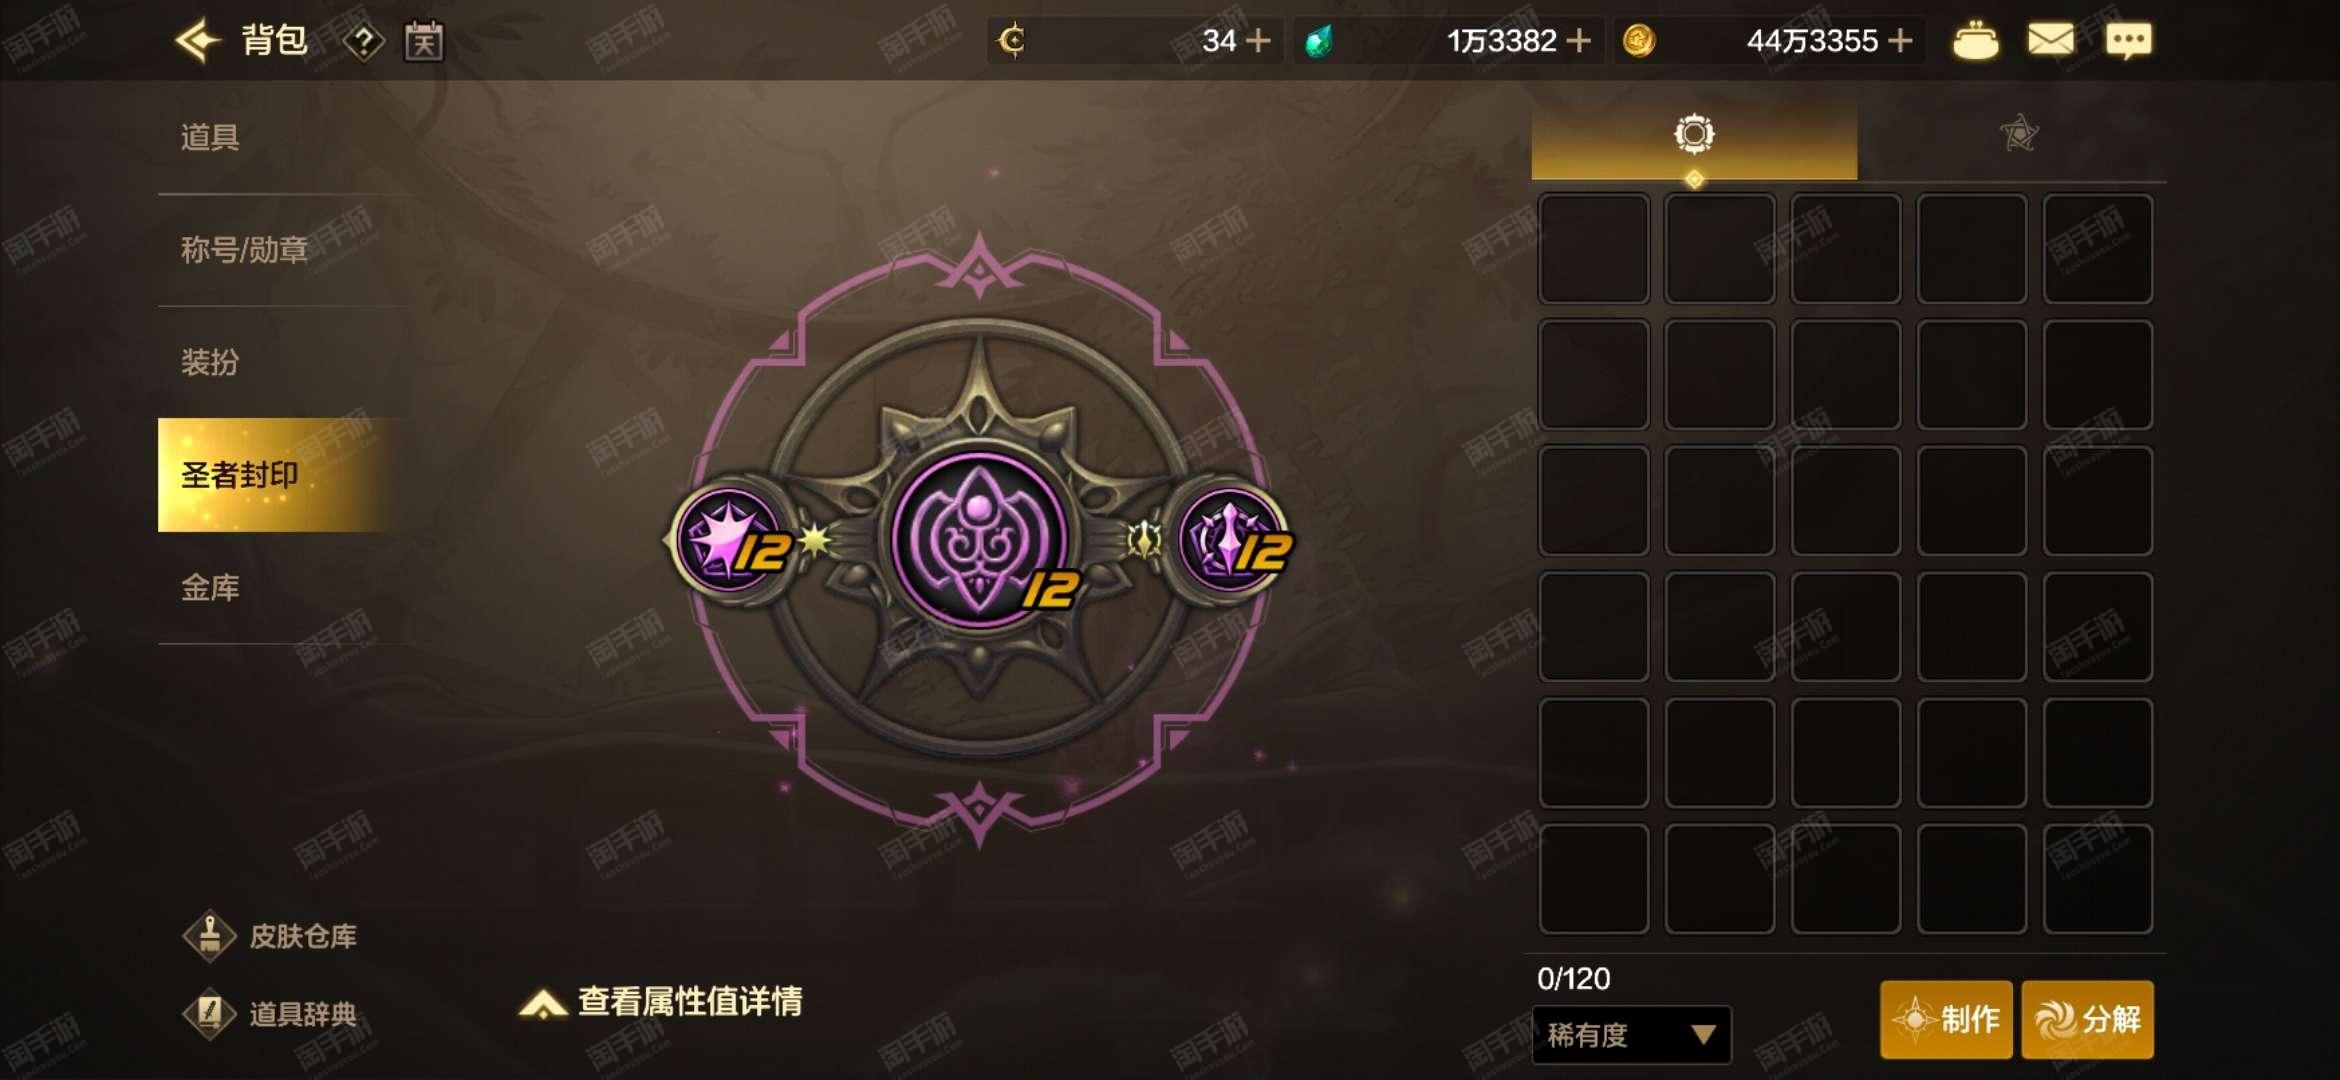
Task: Open the 稀有度 sort dropdown
Action: tap(1631, 1034)
